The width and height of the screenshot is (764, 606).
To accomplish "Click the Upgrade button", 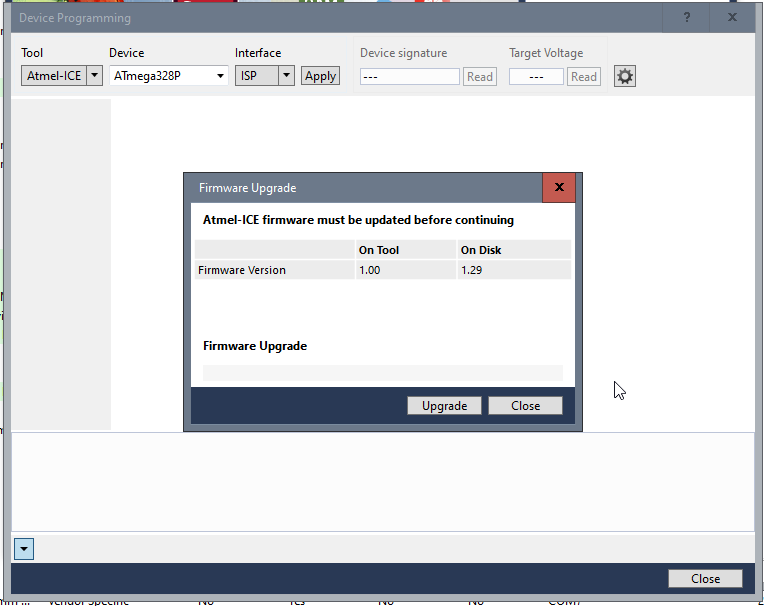I will pyautogui.click(x=444, y=406).
